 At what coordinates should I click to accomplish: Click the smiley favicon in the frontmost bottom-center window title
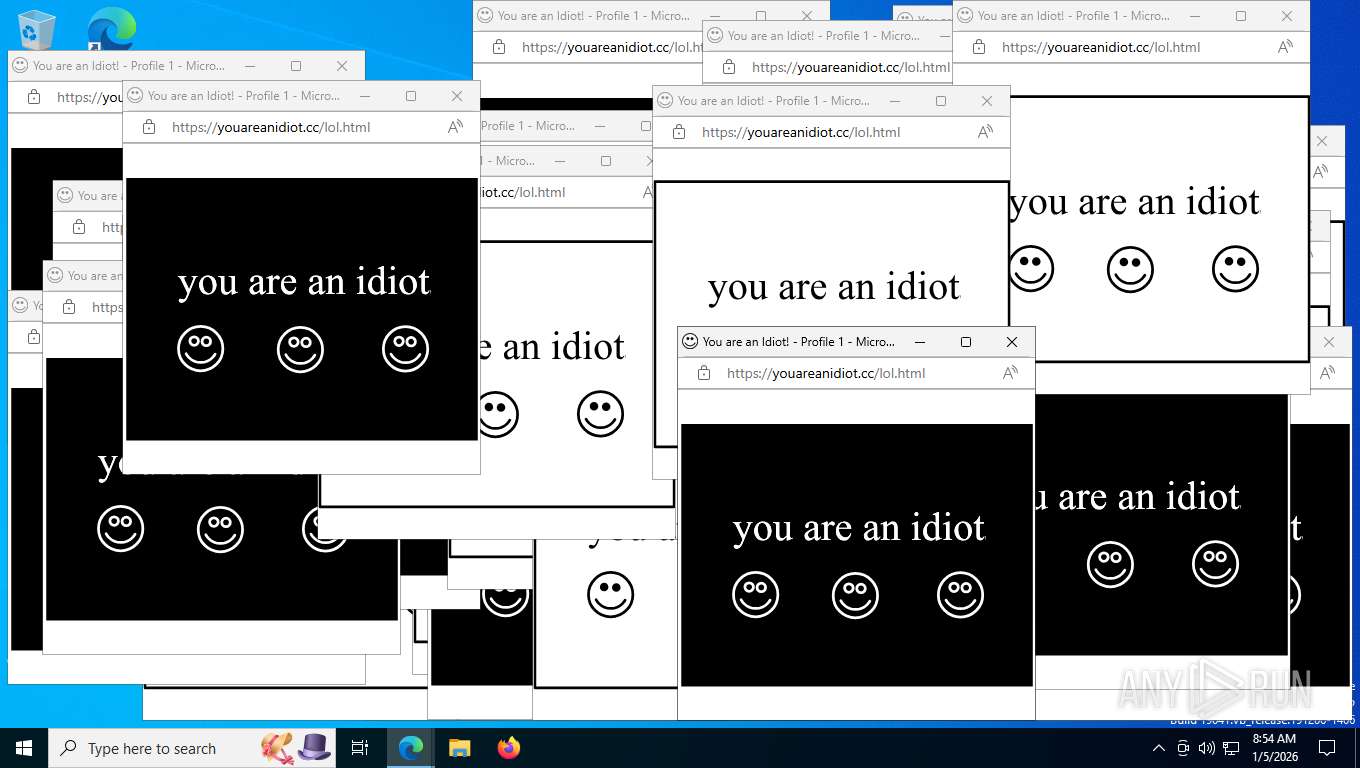(x=689, y=341)
